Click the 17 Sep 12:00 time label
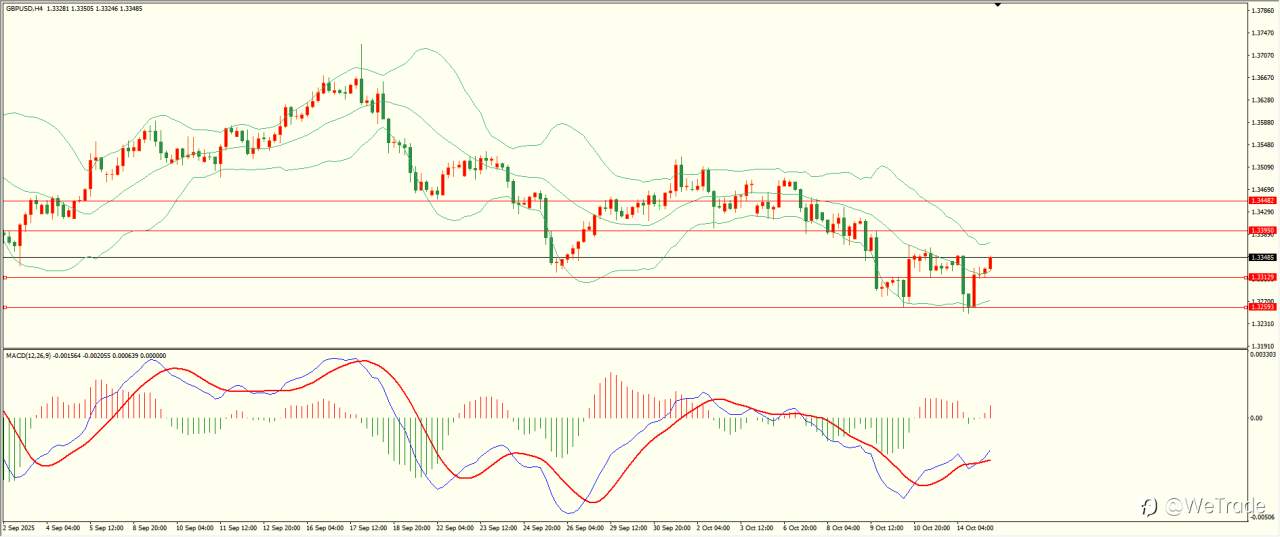This screenshot has height=537, width=1280. pos(370,526)
